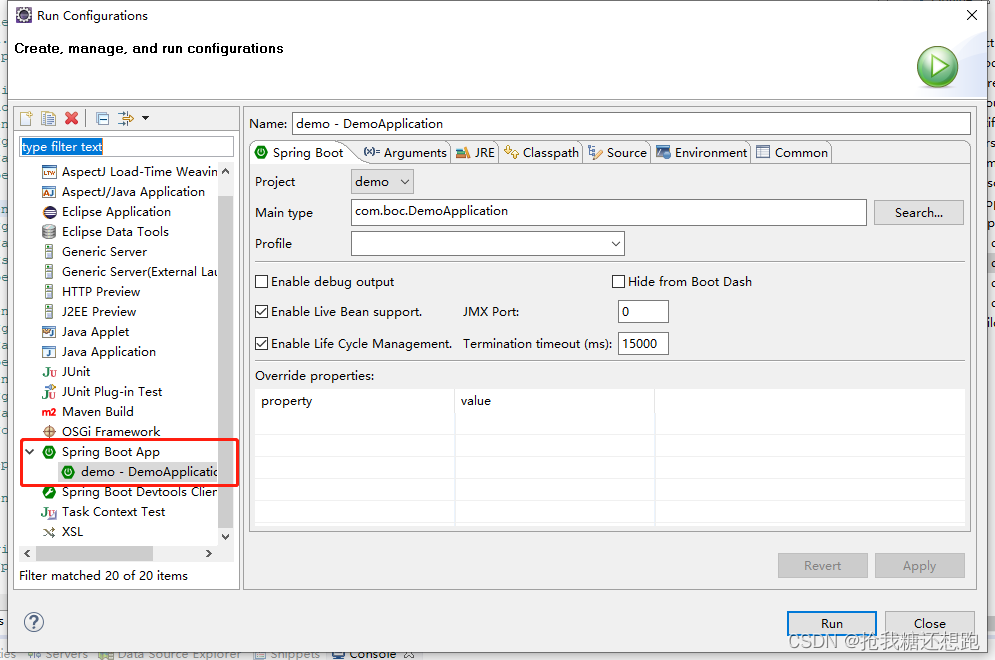
Task: Click the Spring Boot App power icon
Action: (49, 452)
